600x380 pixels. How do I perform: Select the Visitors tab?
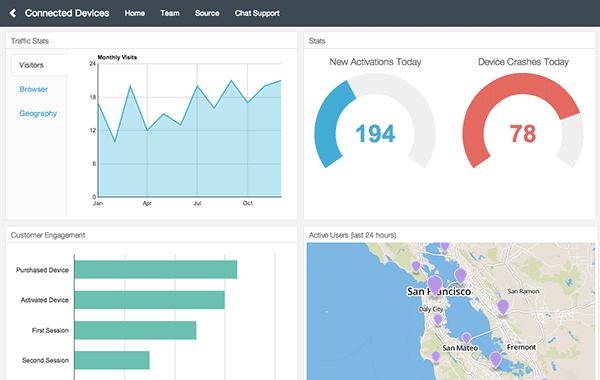pos(38,65)
